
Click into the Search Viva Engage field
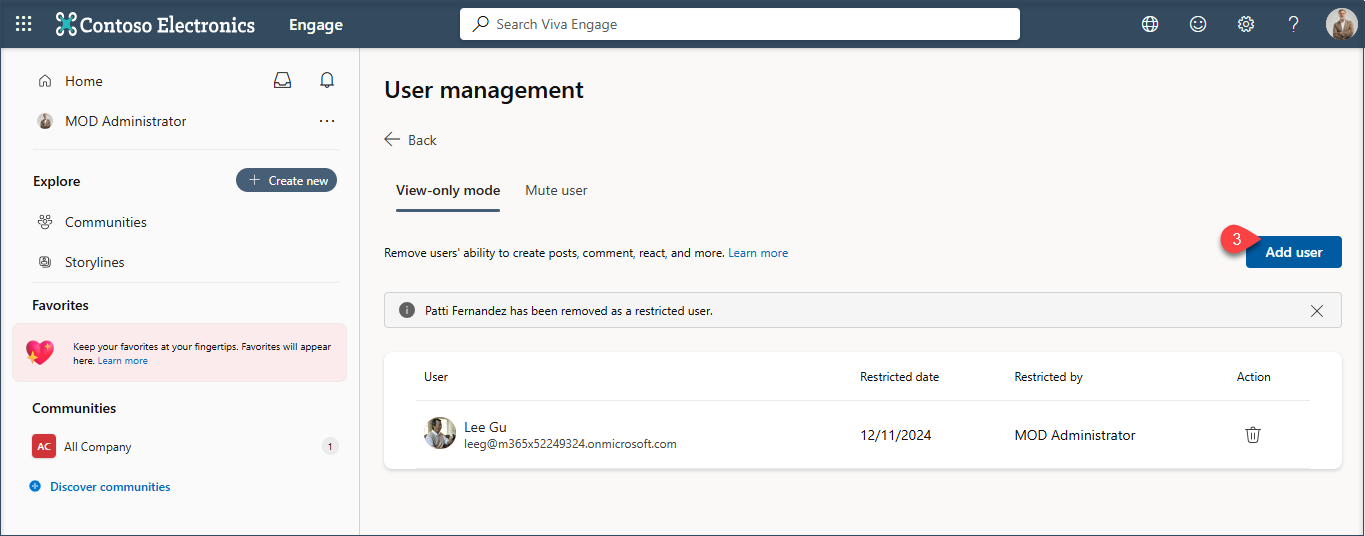pos(740,24)
